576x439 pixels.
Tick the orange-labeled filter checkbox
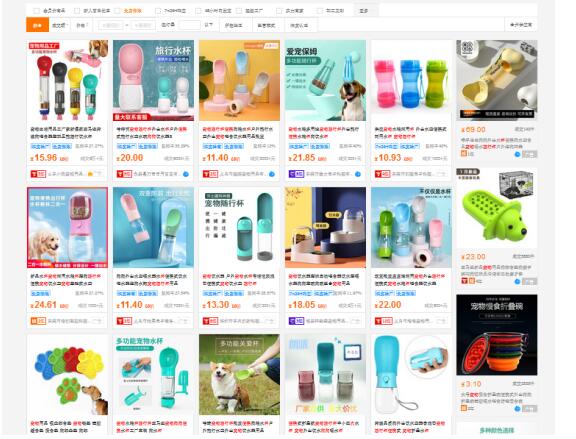[x=118, y=11]
